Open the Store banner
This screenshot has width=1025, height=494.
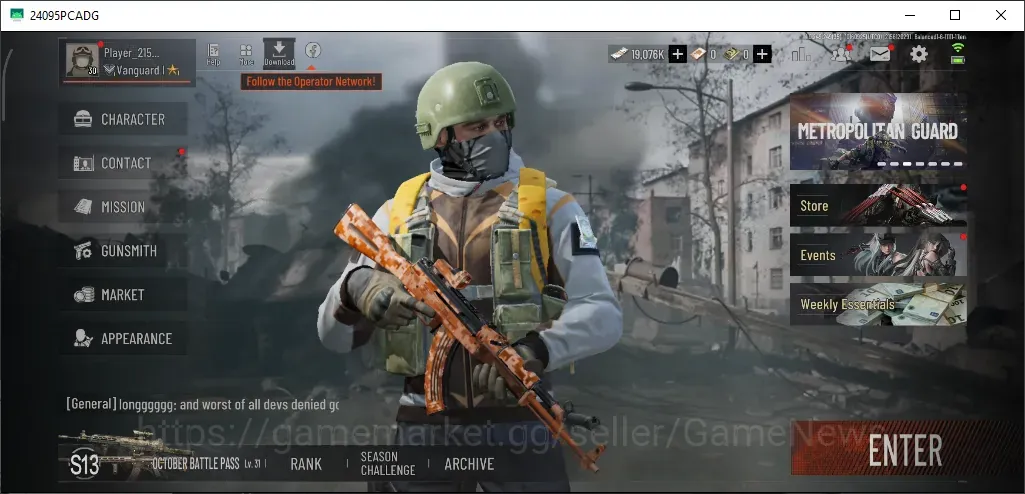coord(878,205)
